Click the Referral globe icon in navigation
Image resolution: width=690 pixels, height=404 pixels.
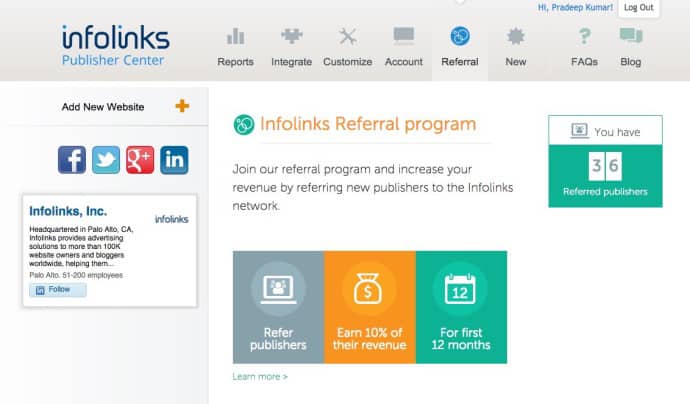pyautogui.click(x=460, y=36)
